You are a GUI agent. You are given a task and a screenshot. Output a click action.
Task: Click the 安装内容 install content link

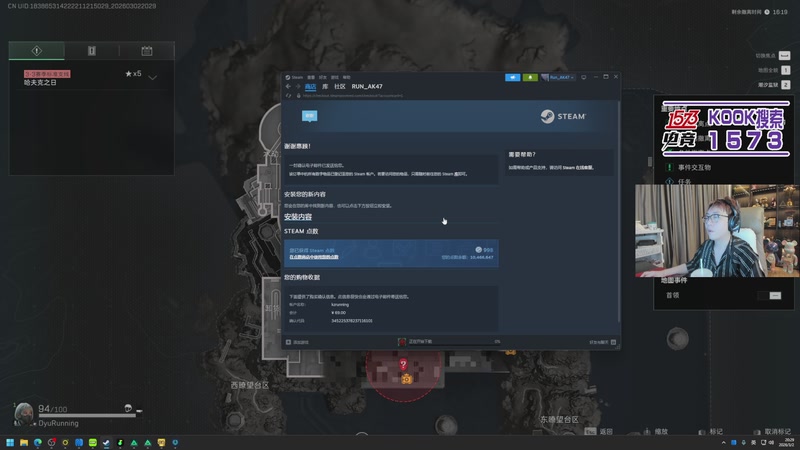(298, 217)
